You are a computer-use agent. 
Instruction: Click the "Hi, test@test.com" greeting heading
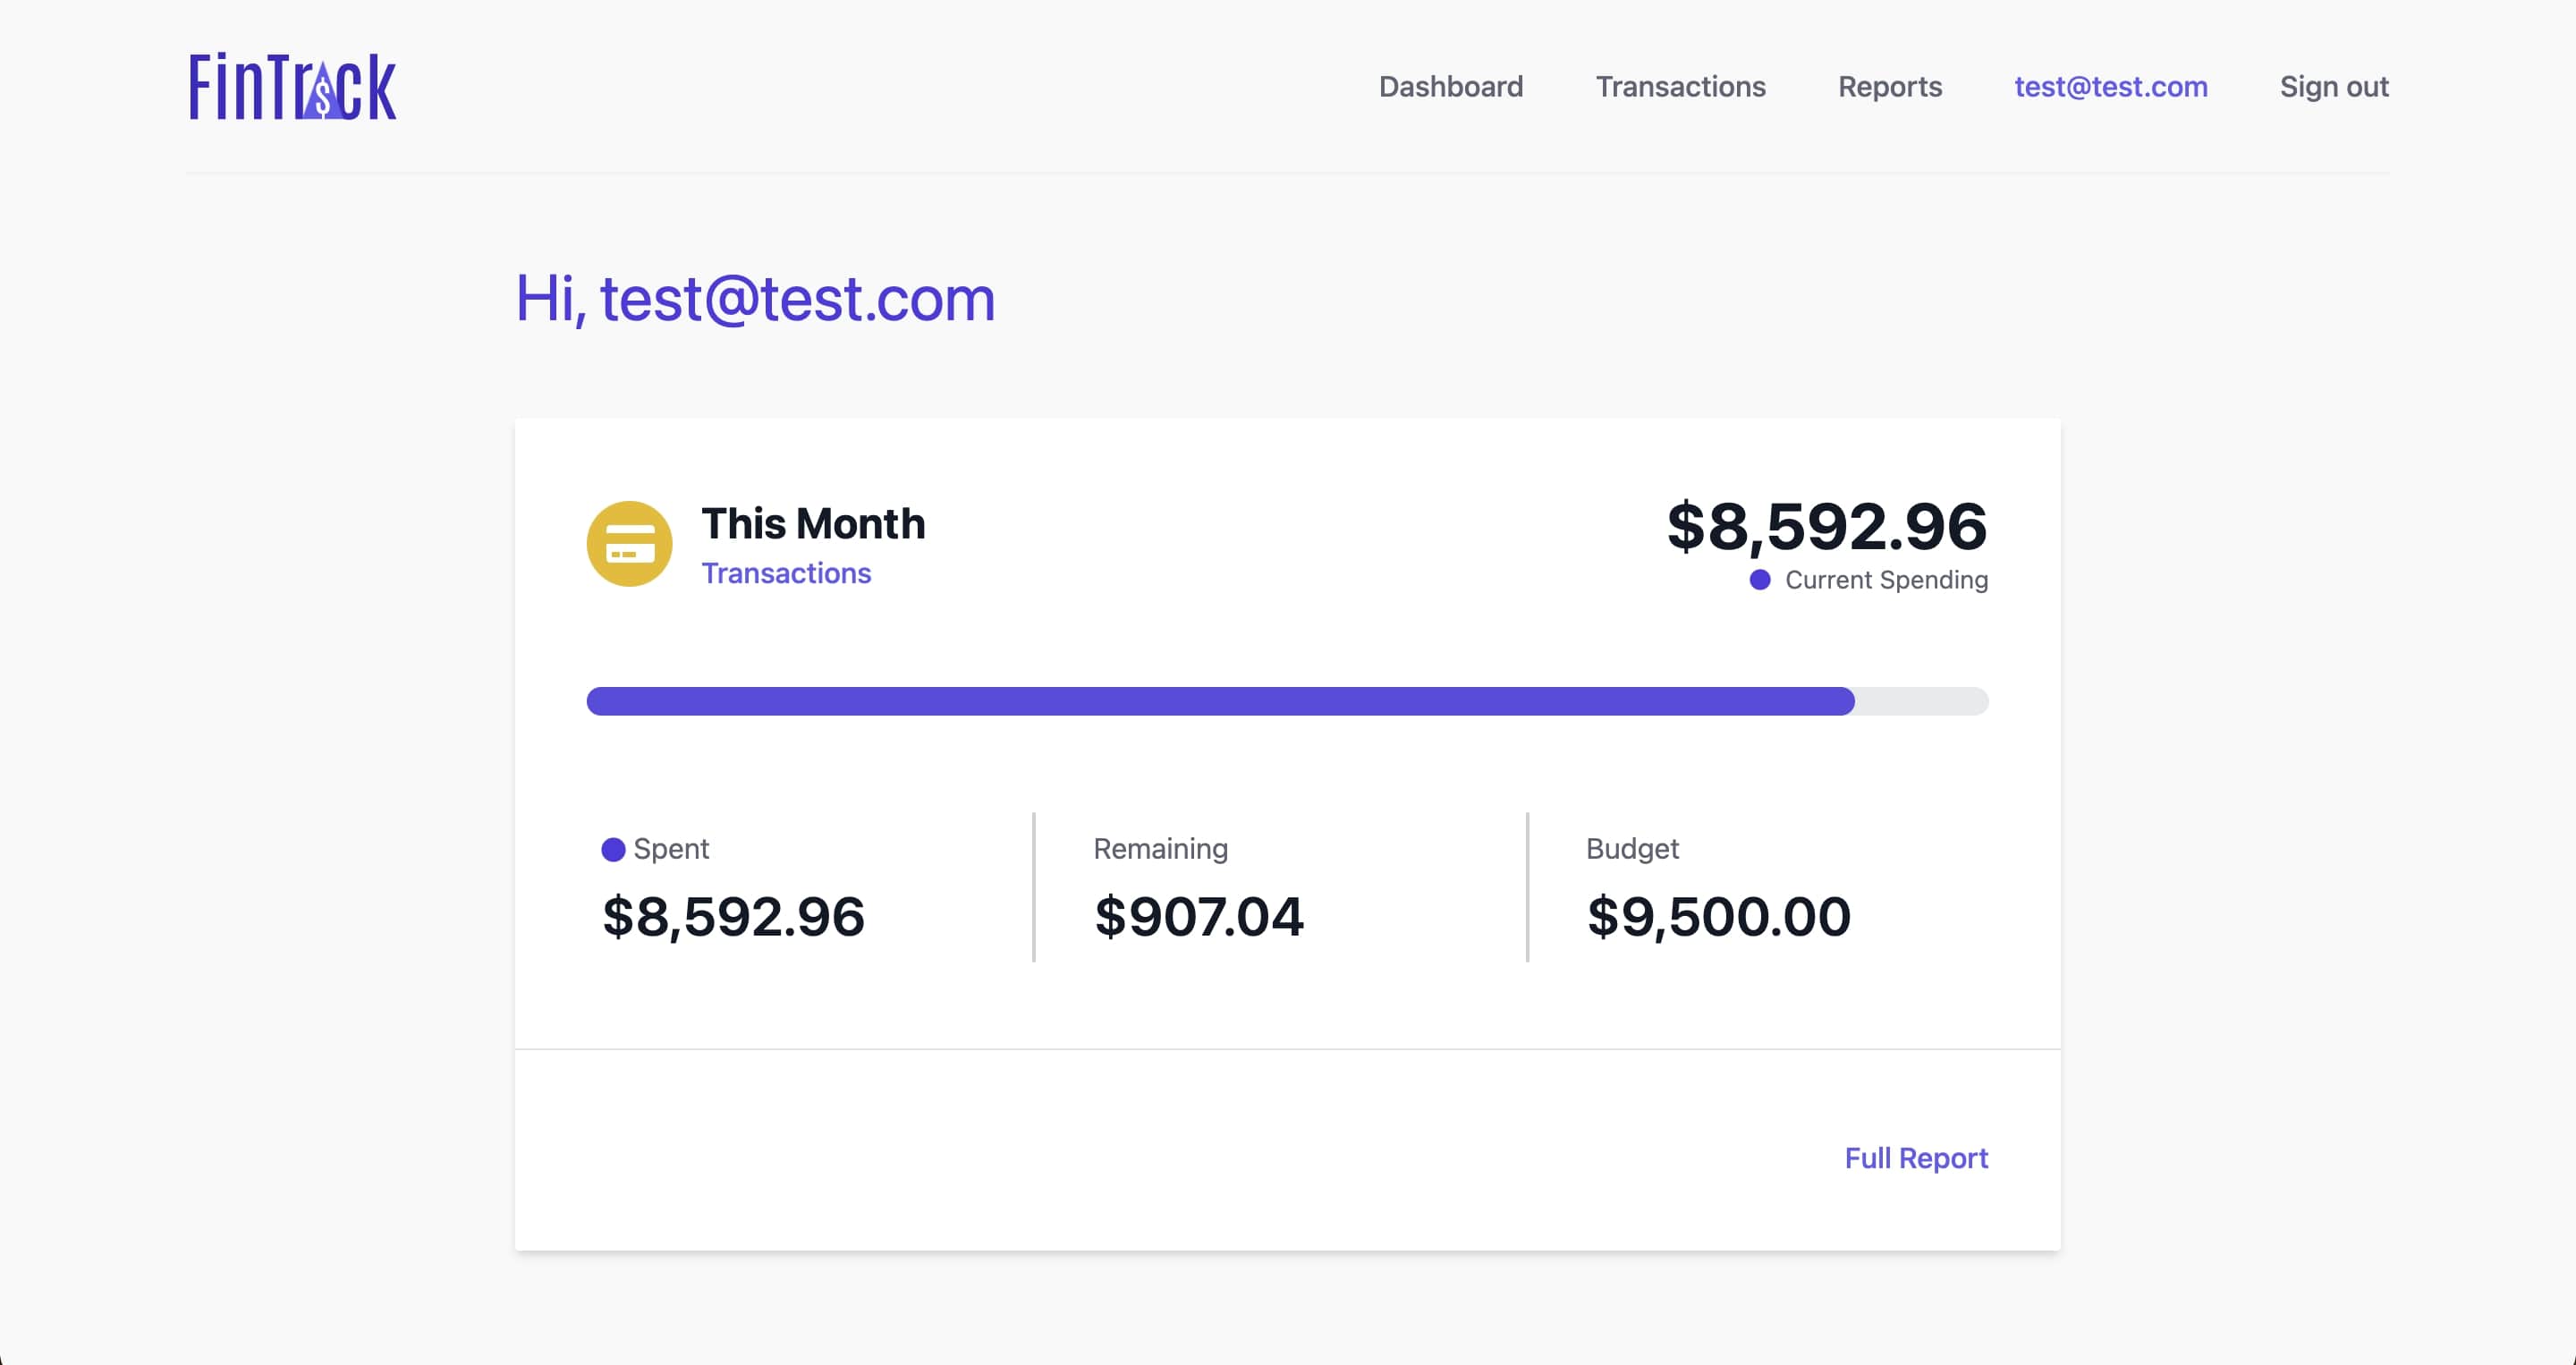tap(755, 298)
